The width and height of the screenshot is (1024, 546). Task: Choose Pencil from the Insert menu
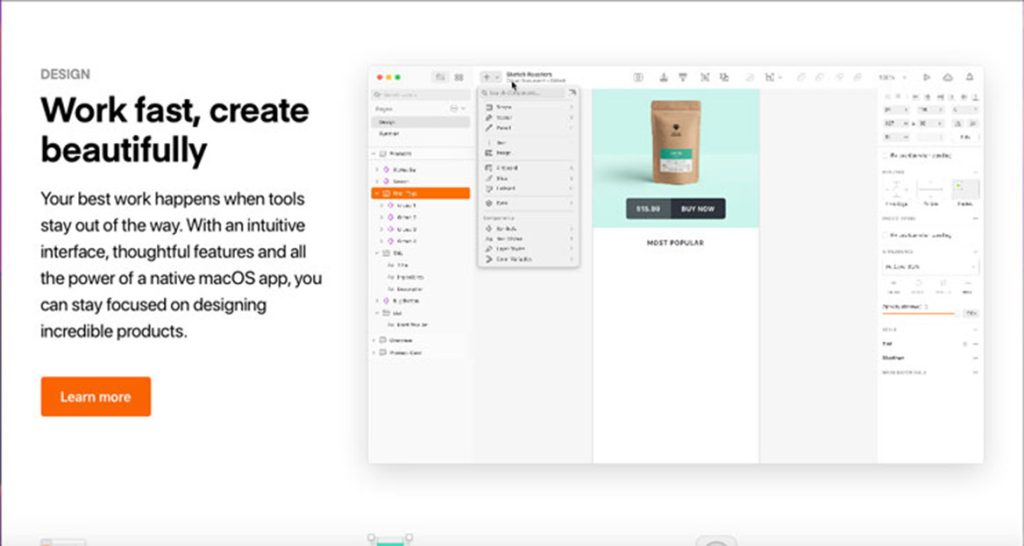tap(528, 128)
